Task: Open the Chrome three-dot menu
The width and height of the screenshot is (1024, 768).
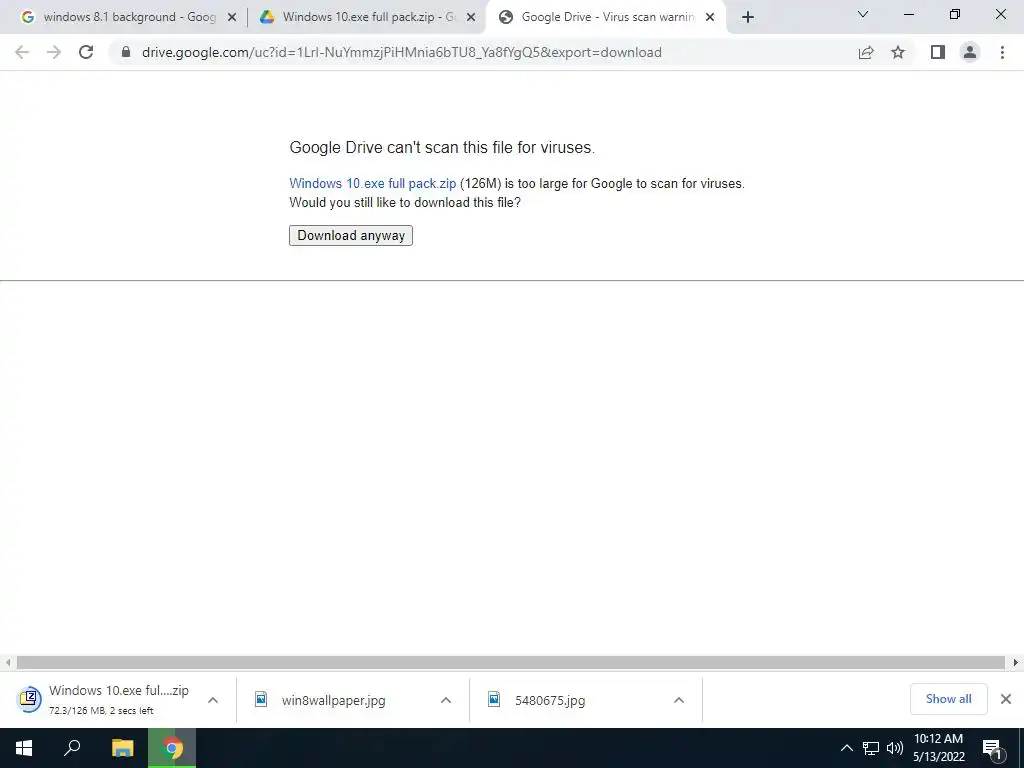Action: (x=1002, y=52)
